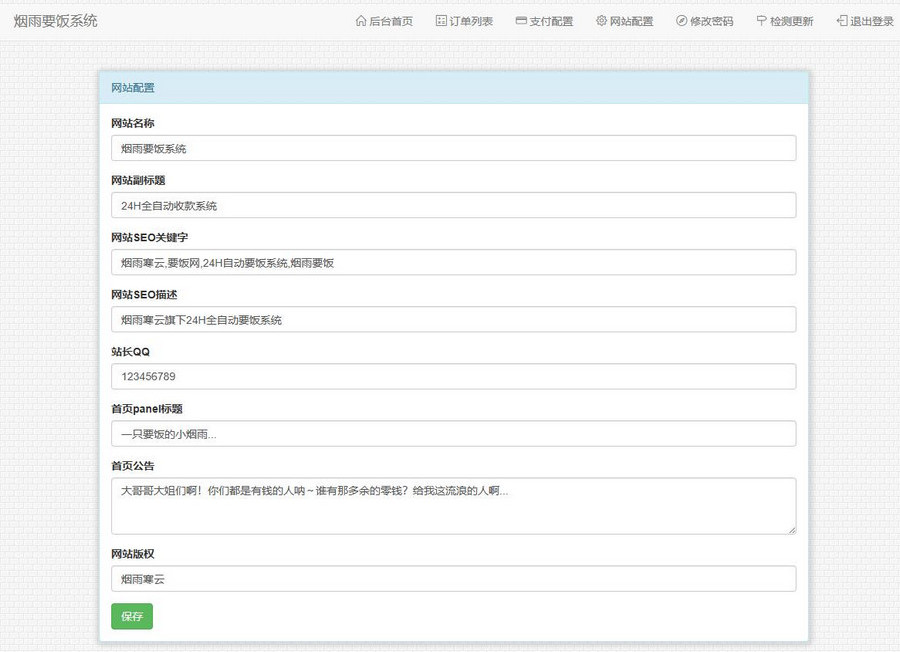Click 检测更新 to check for updates
900x652 pixels.
(791, 20)
